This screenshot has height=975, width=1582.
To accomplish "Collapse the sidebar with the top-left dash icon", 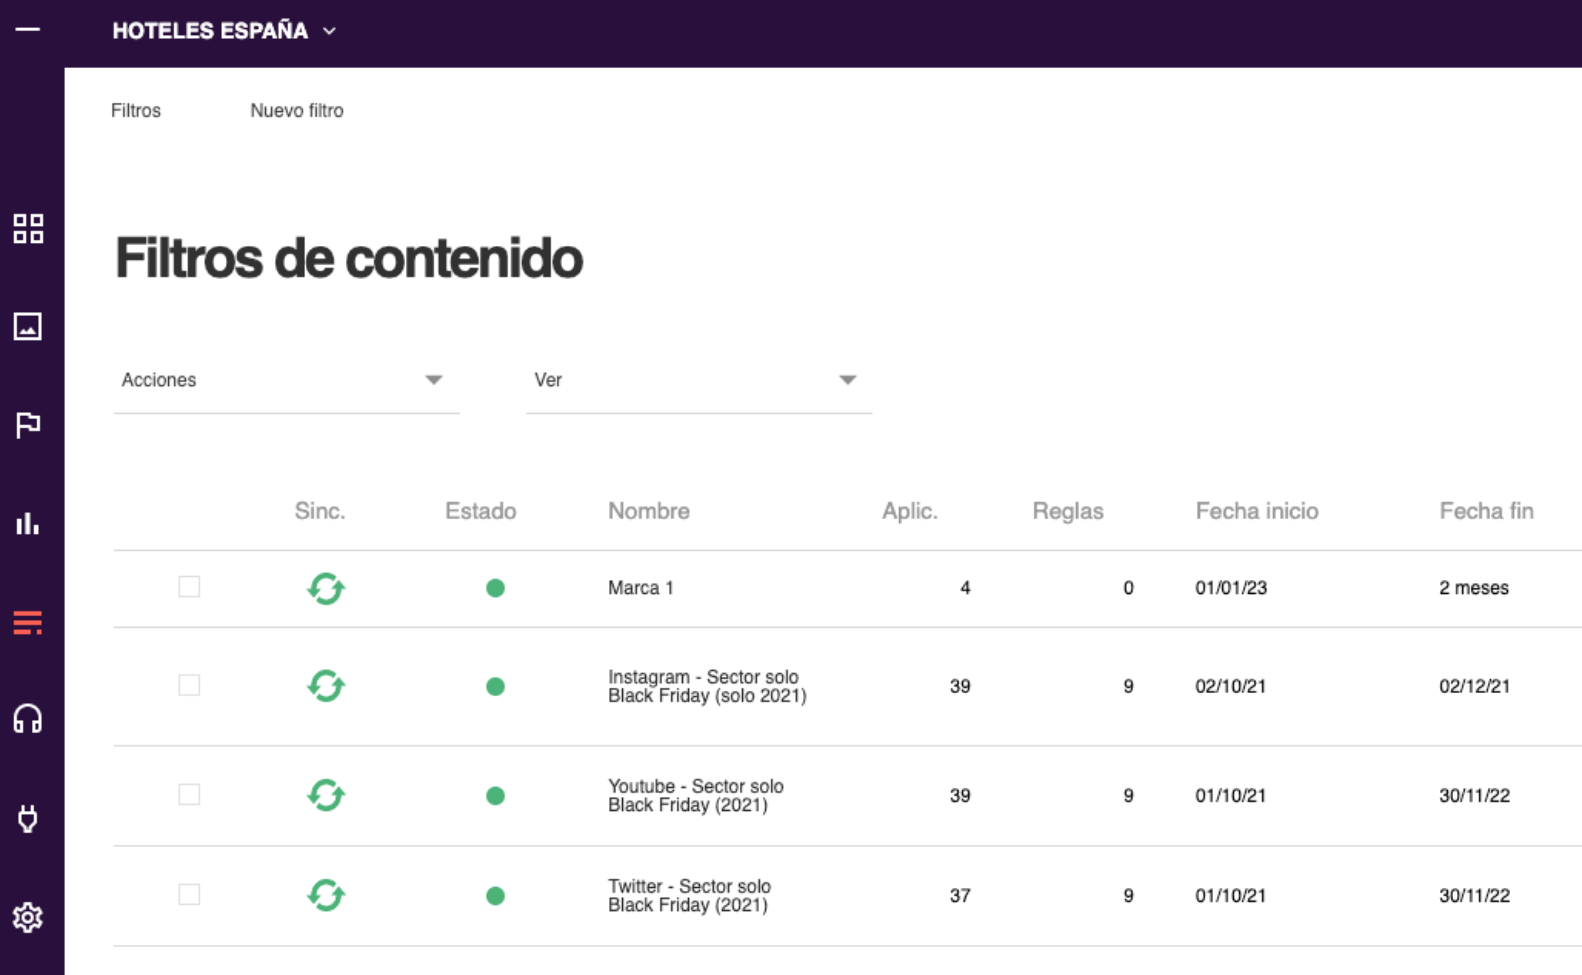I will click(x=28, y=30).
